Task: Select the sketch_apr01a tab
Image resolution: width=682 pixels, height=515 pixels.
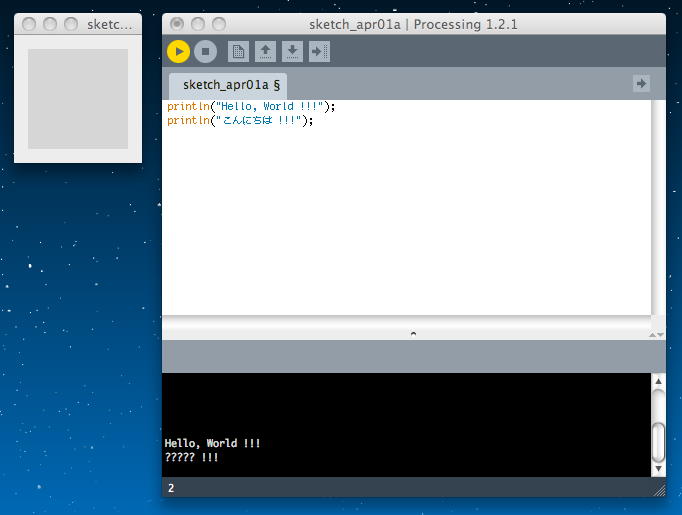Action: (x=230, y=85)
